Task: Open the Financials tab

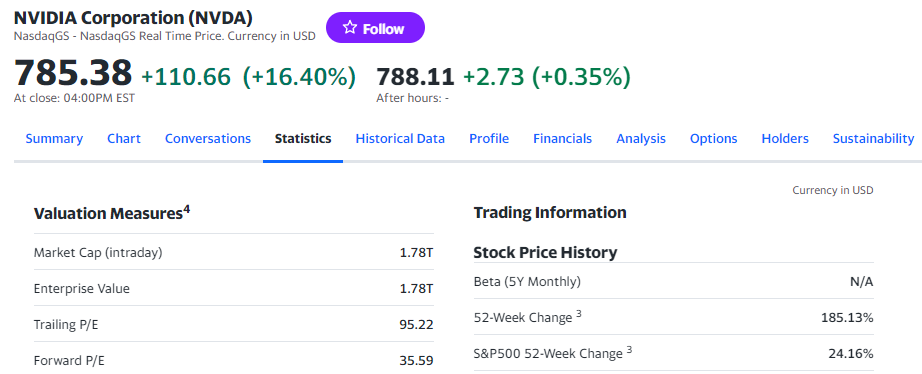Action: pyautogui.click(x=562, y=139)
